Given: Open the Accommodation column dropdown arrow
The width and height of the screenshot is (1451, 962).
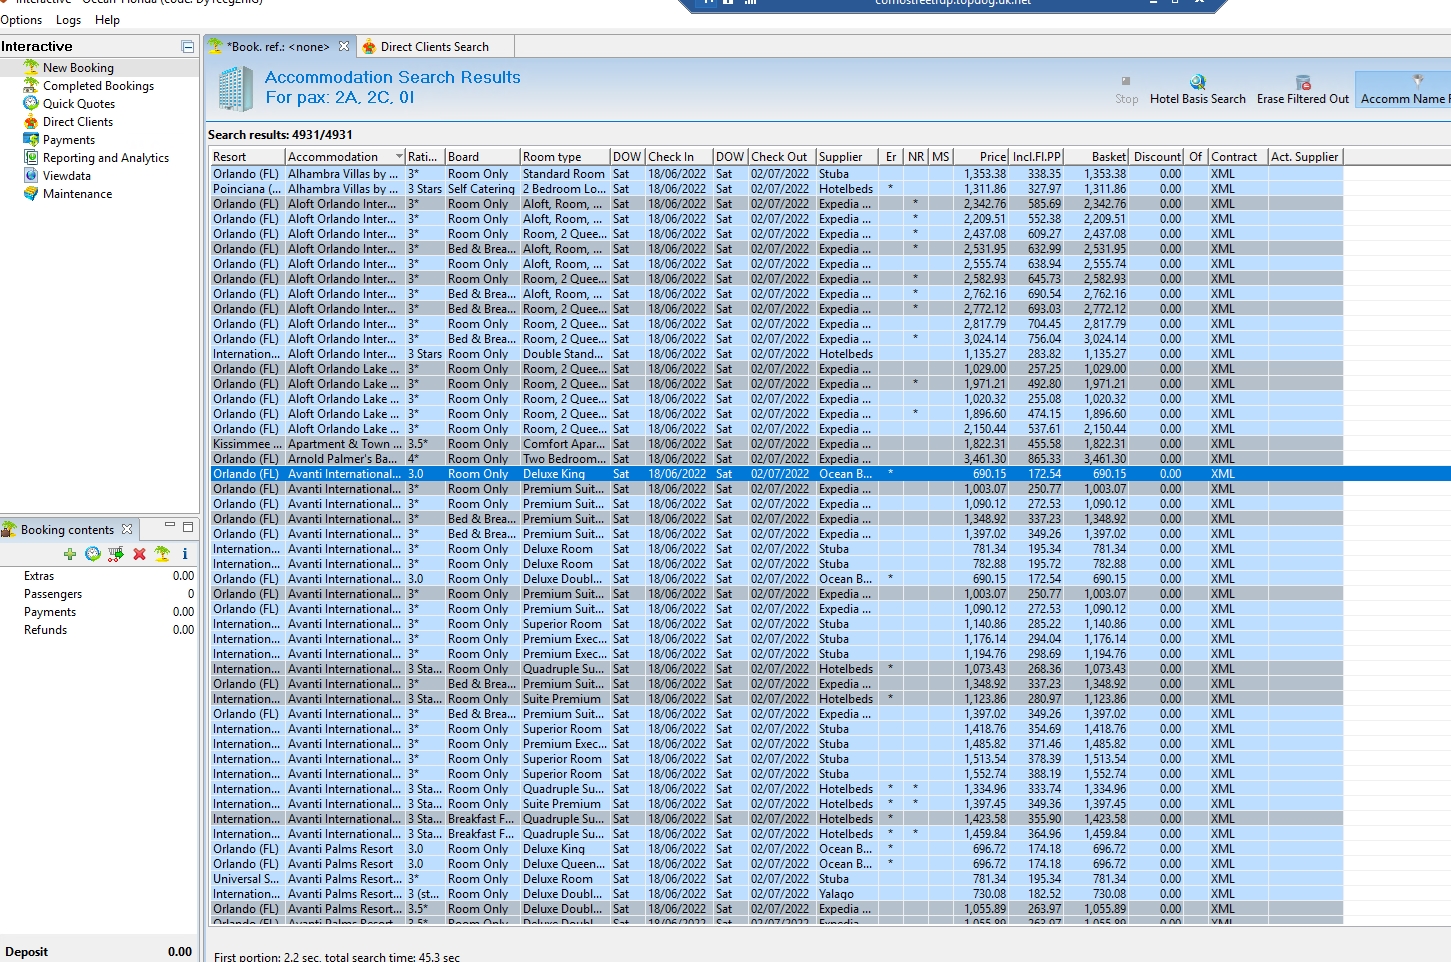Looking at the screenshot, I should pyautogui.click(x=399, y=157).
